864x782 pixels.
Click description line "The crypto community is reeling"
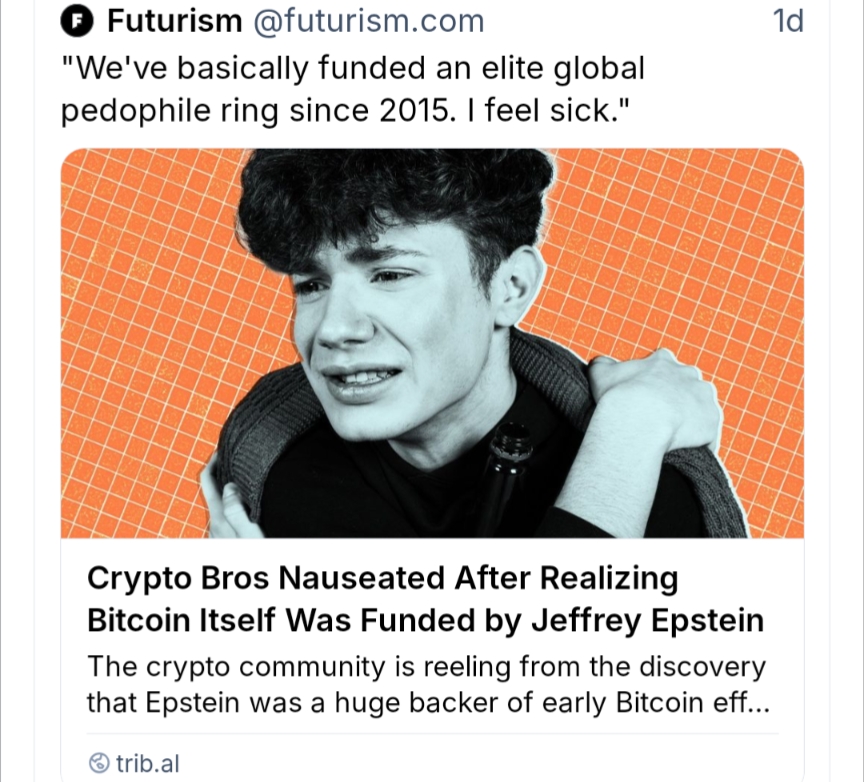[x=426, y=666]
